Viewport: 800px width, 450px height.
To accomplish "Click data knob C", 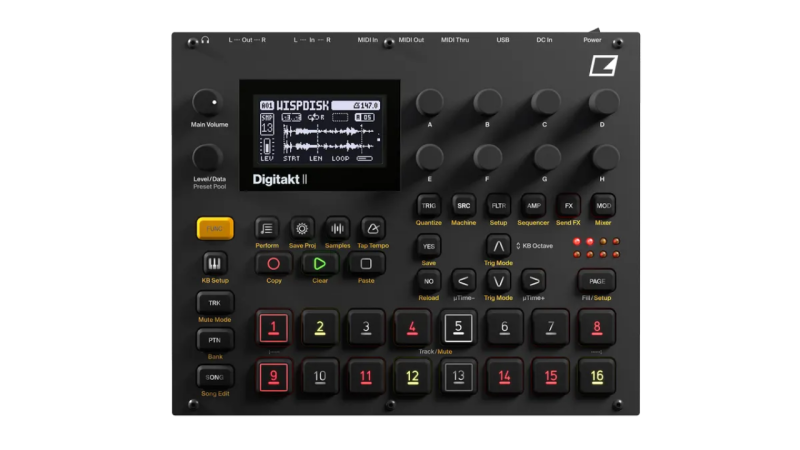I will (x=545, y=102).
